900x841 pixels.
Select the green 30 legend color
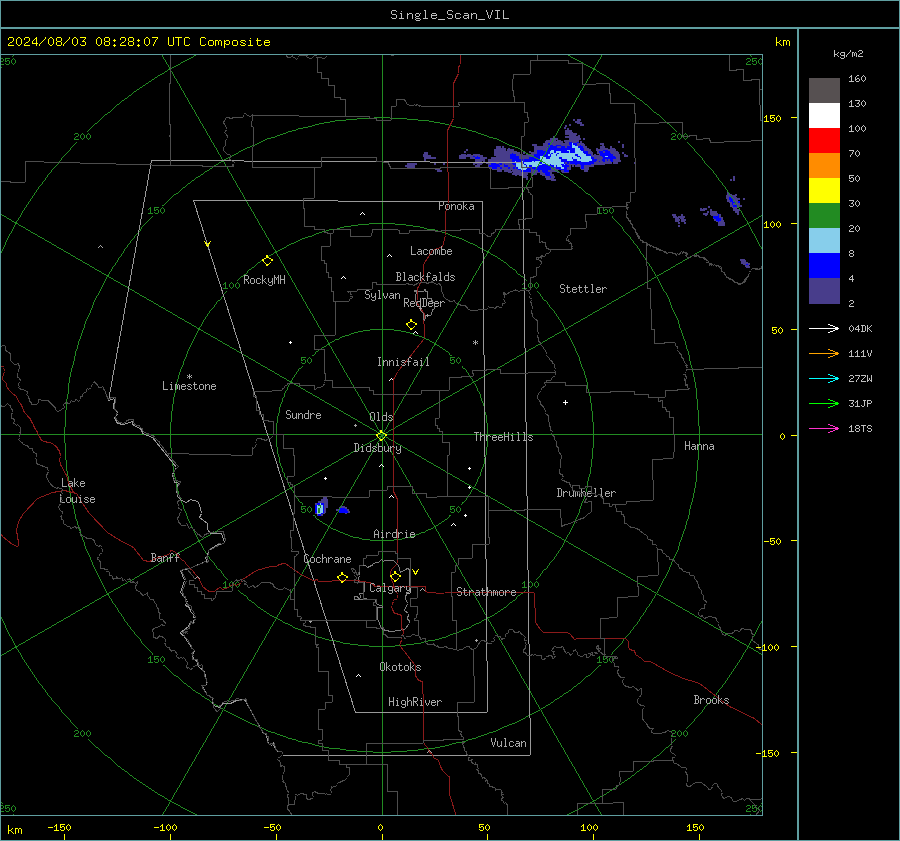(824, 216)
